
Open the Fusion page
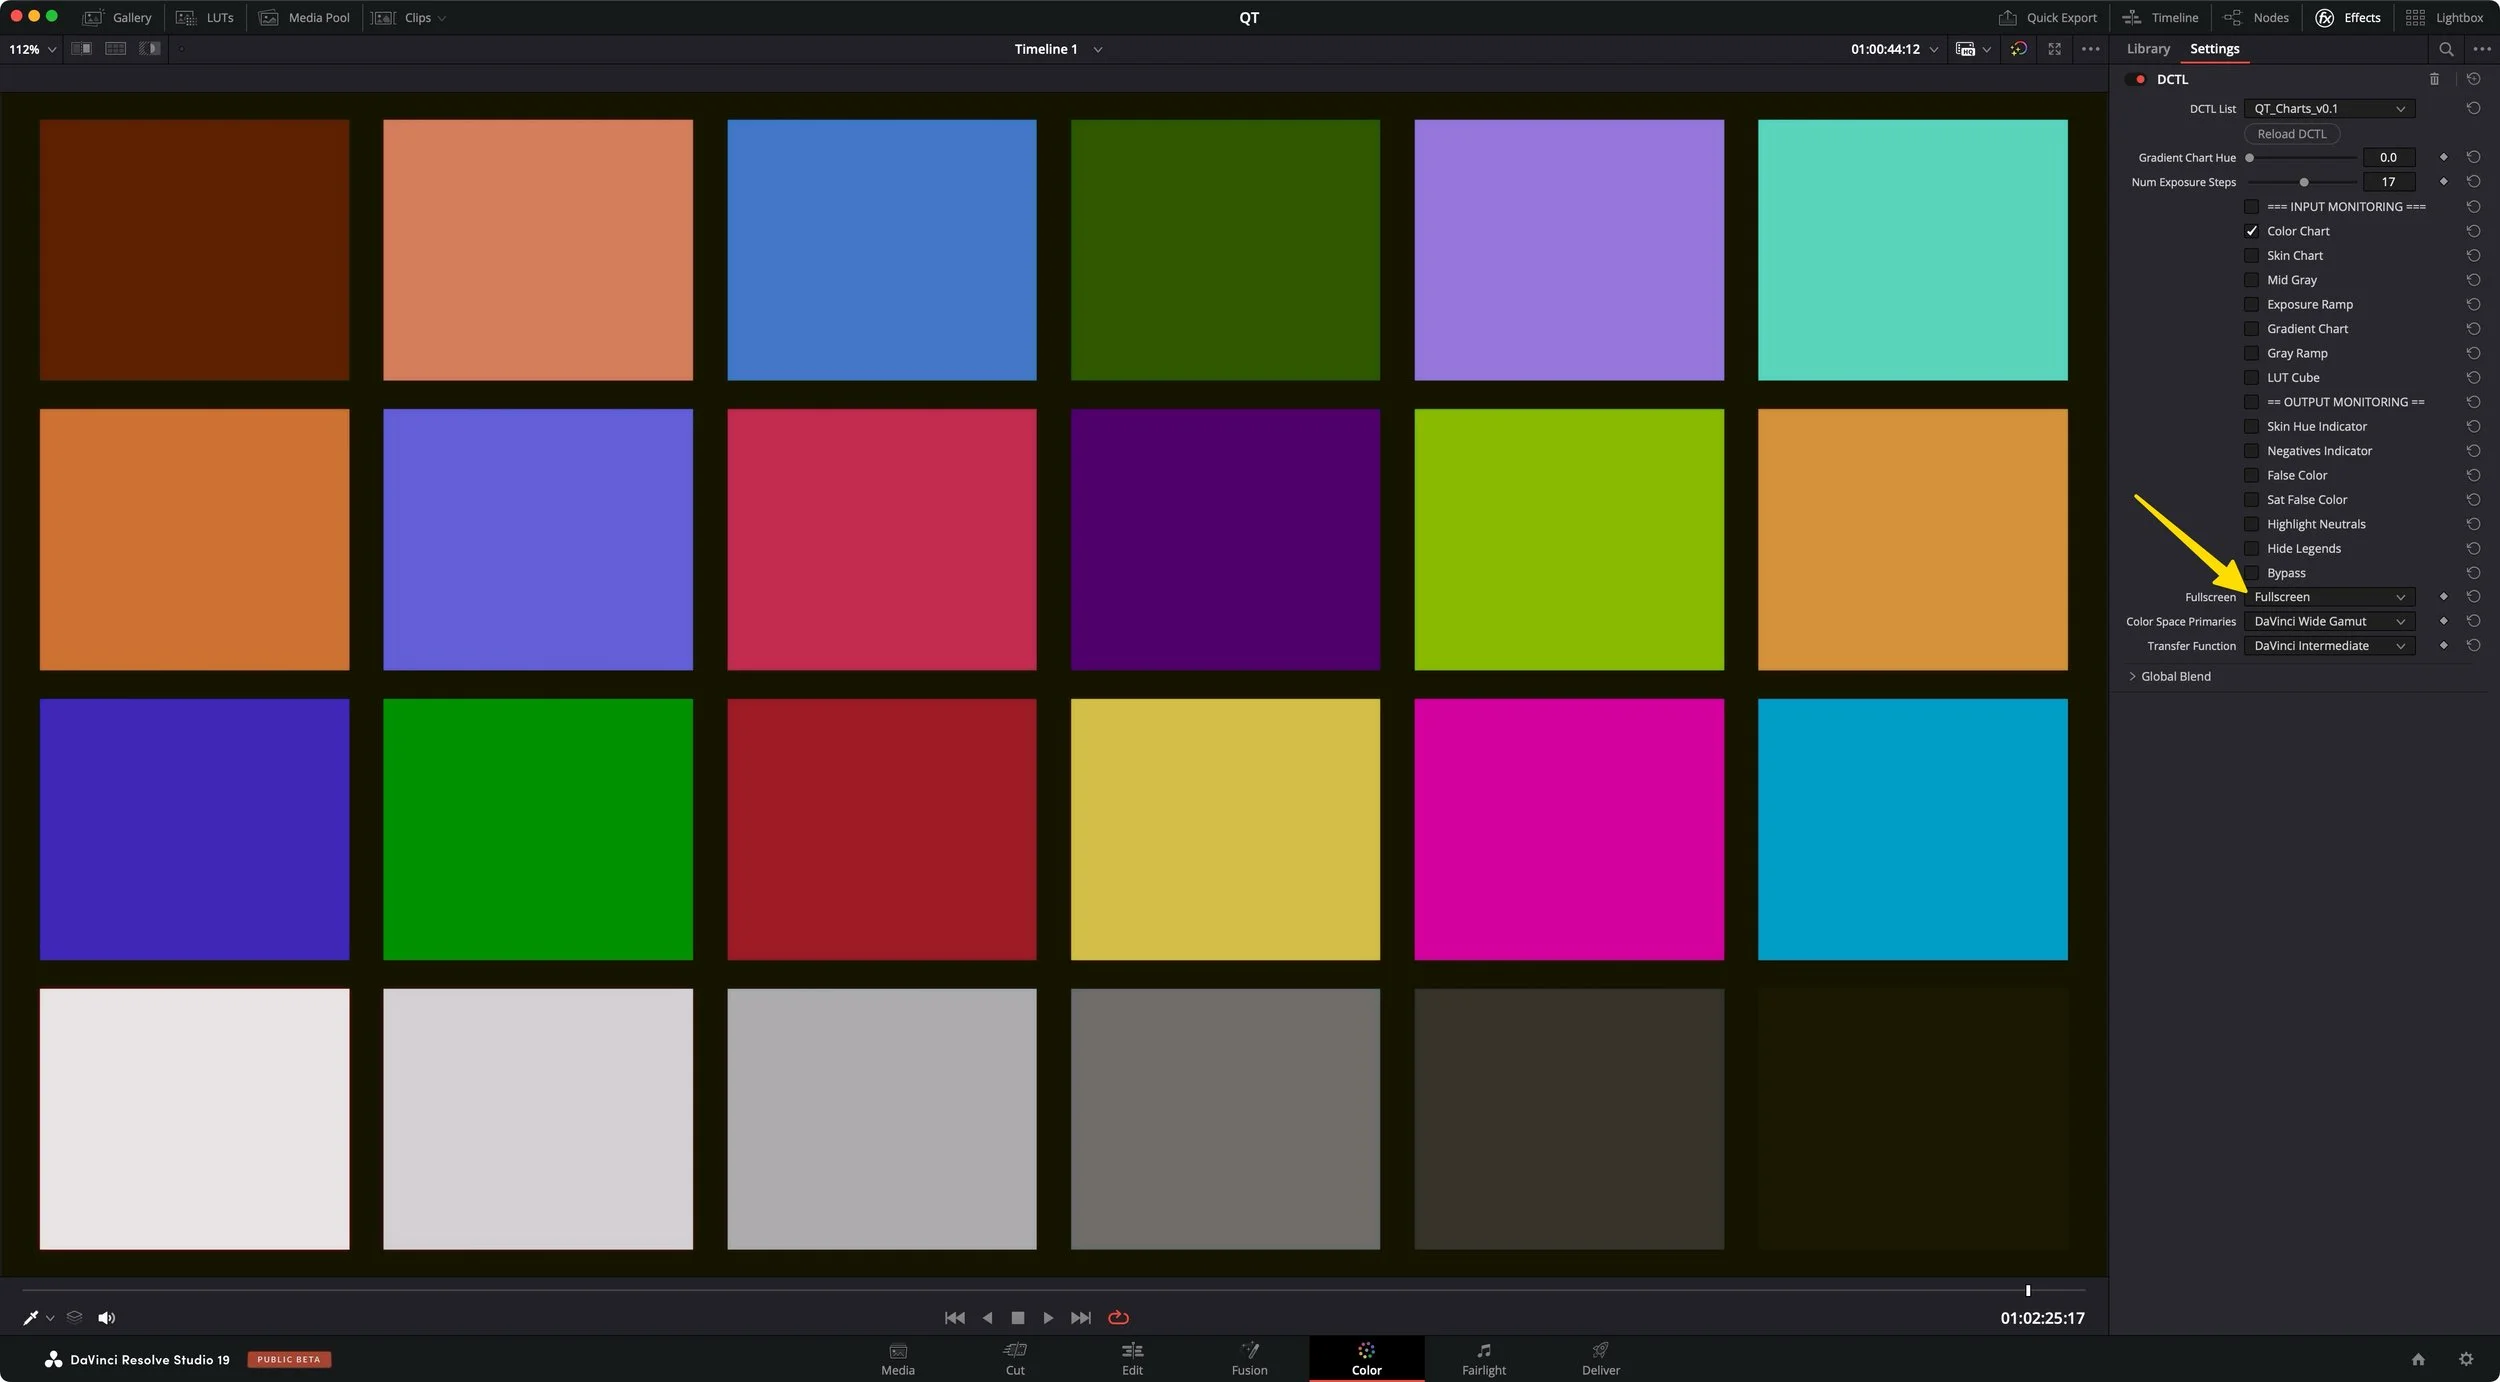click(1249, 1359)
